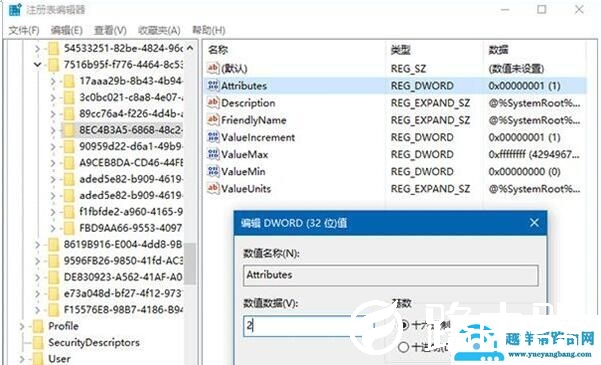The image size is (601, 365).
Task: Expand the 89cc76a4-f226-4d4b subkey
Action: click(53, 114)
